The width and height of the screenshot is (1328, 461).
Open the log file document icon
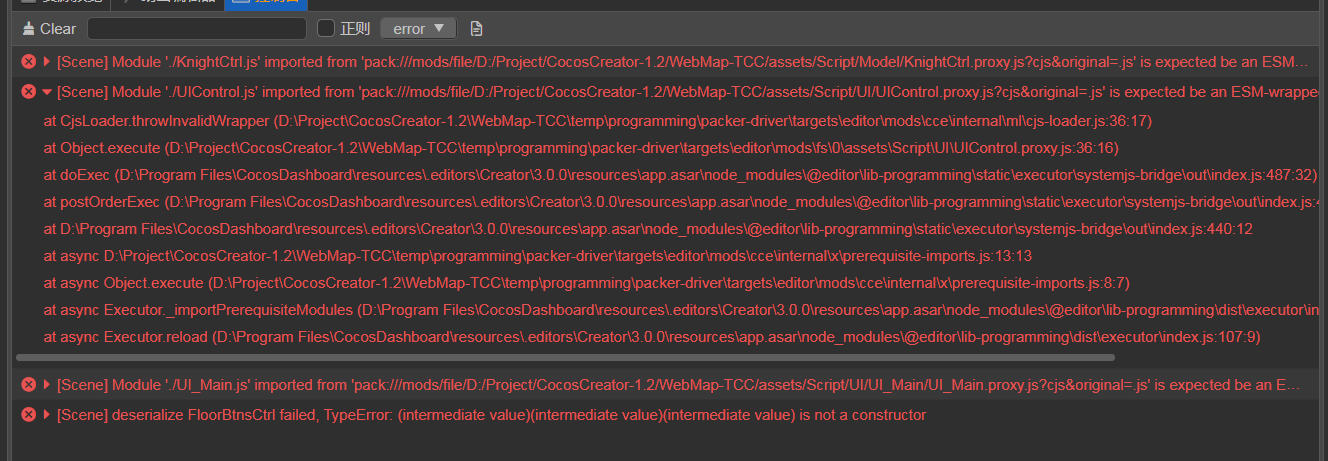tap(476, 29)
